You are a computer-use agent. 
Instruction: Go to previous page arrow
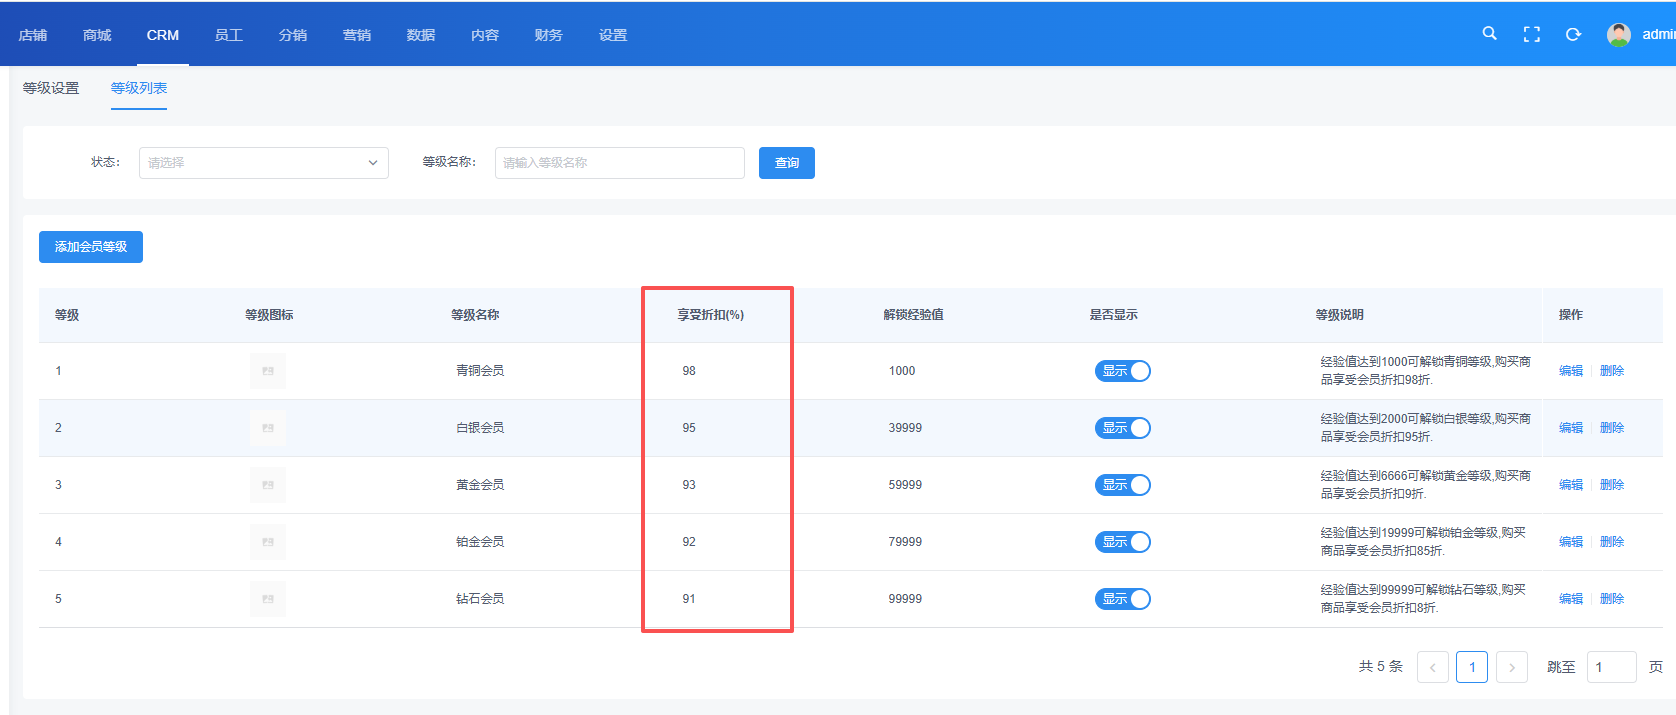(x=1432, y=667)
